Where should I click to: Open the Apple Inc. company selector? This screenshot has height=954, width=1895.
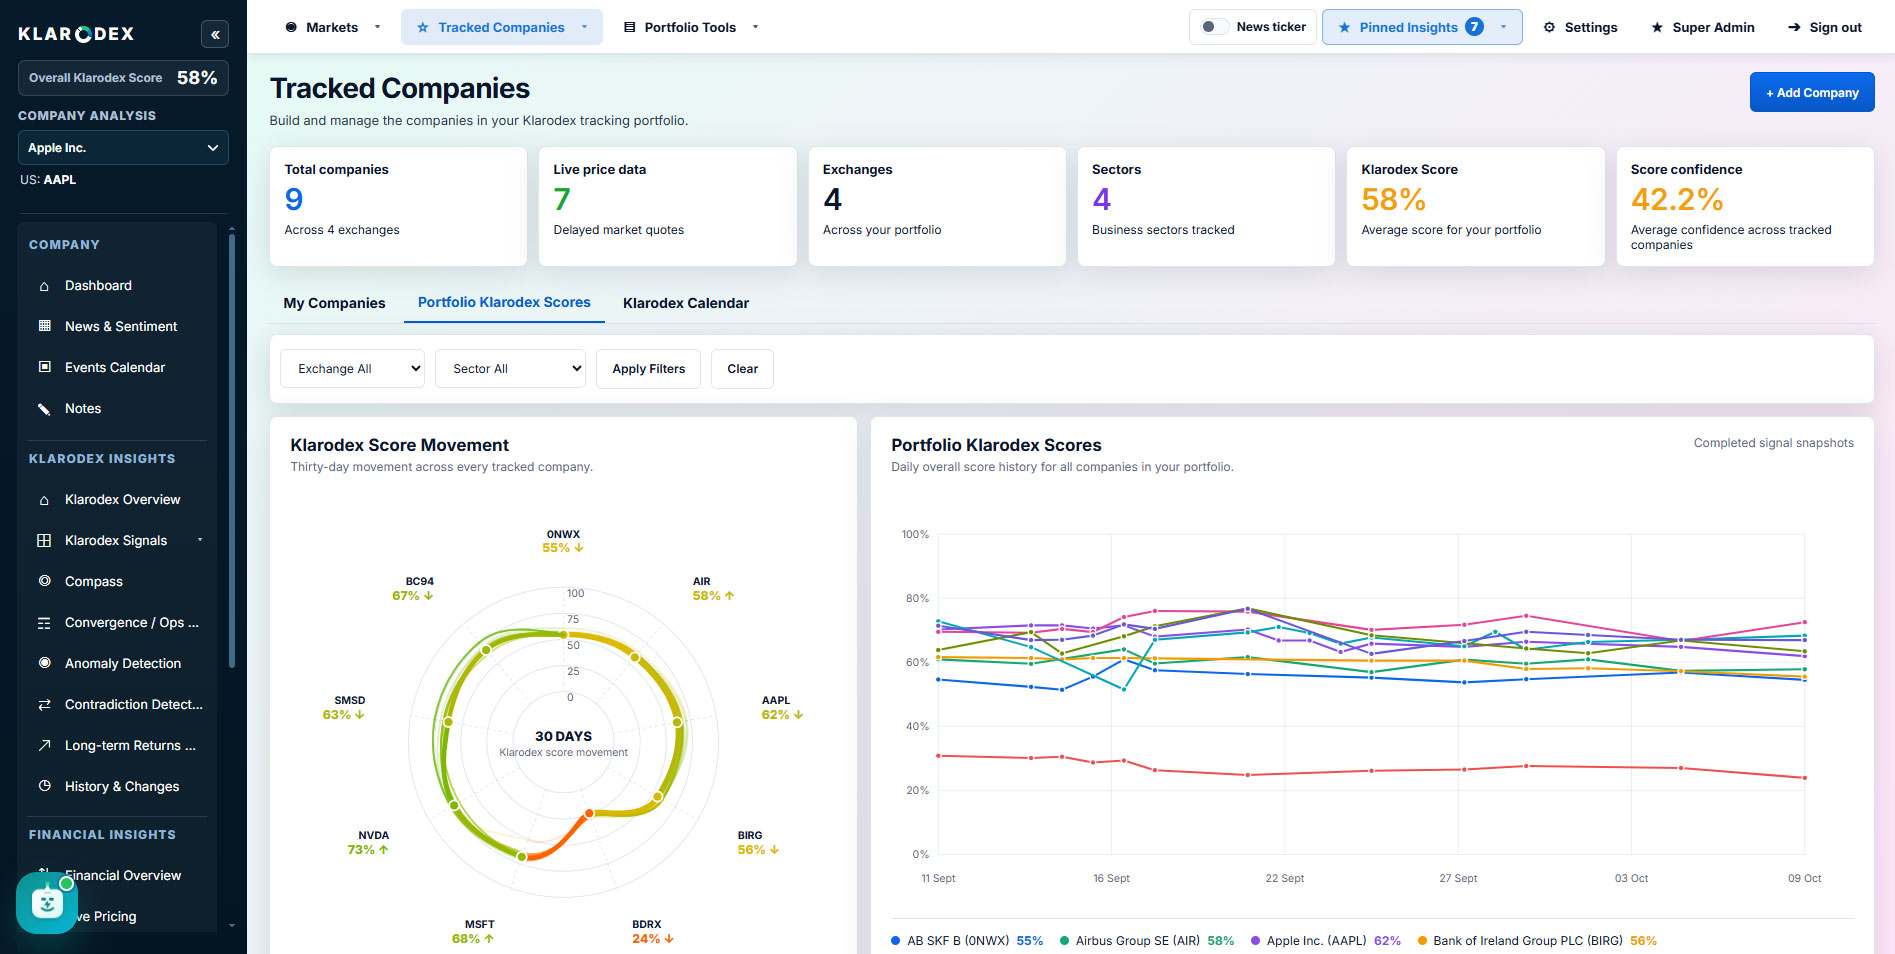tap(123, 148)
